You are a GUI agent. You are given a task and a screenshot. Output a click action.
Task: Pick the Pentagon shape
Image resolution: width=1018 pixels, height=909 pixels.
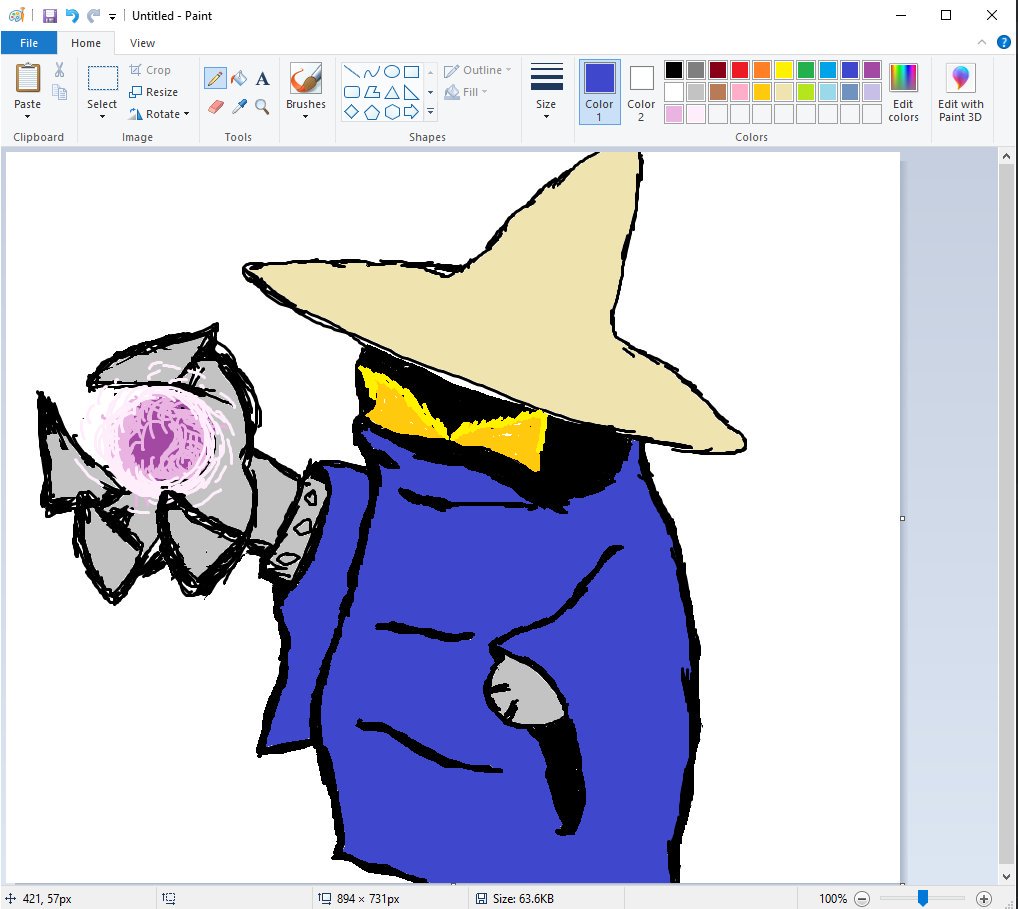371,112
